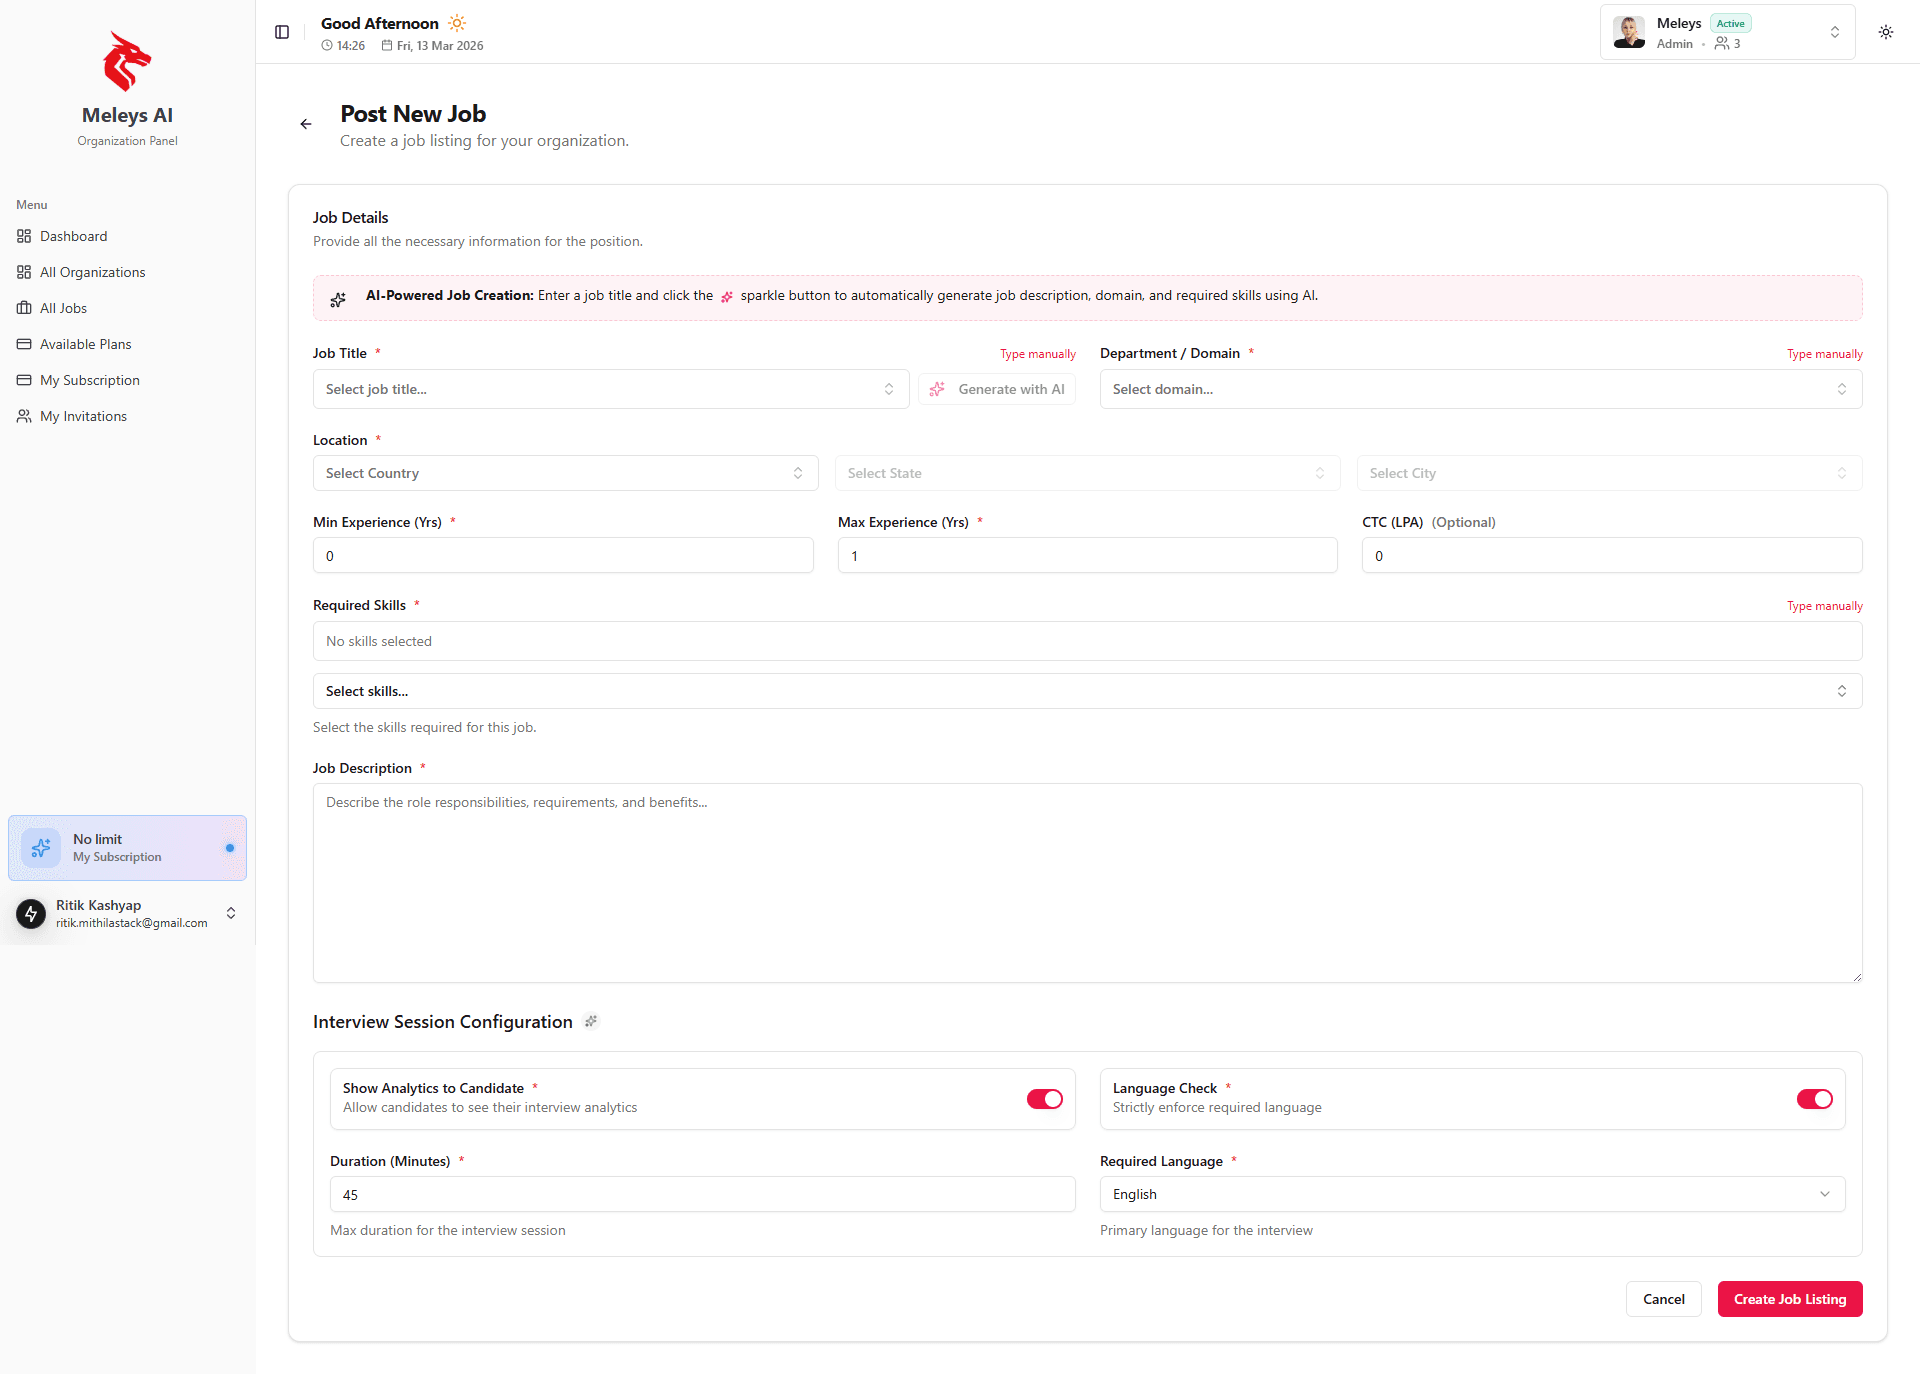This screenshot has width=1920, height=1374.
Task: Turn off the Language Check switch
Action: pyautogui.click(x=1814, y=1099)
